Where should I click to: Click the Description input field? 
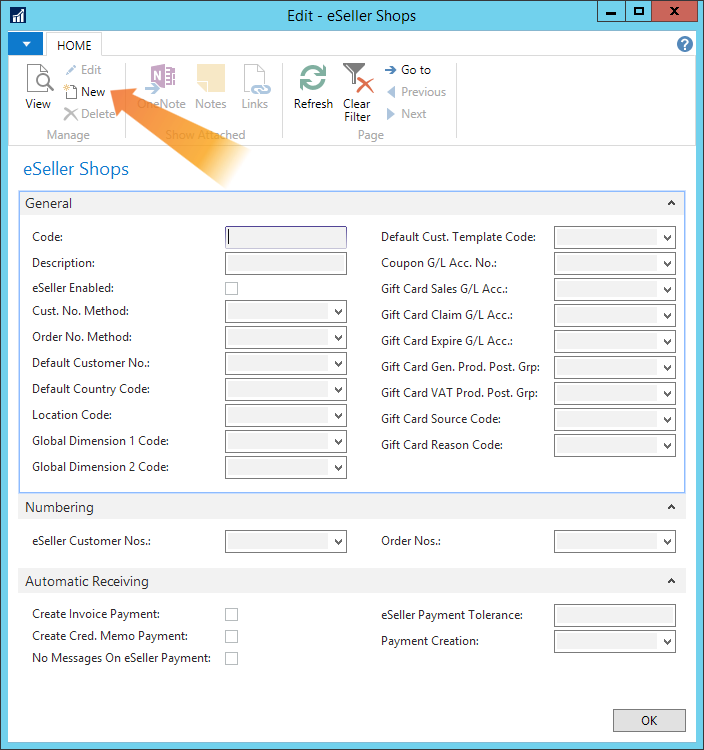pyautogui.click(x=286, y=264)
